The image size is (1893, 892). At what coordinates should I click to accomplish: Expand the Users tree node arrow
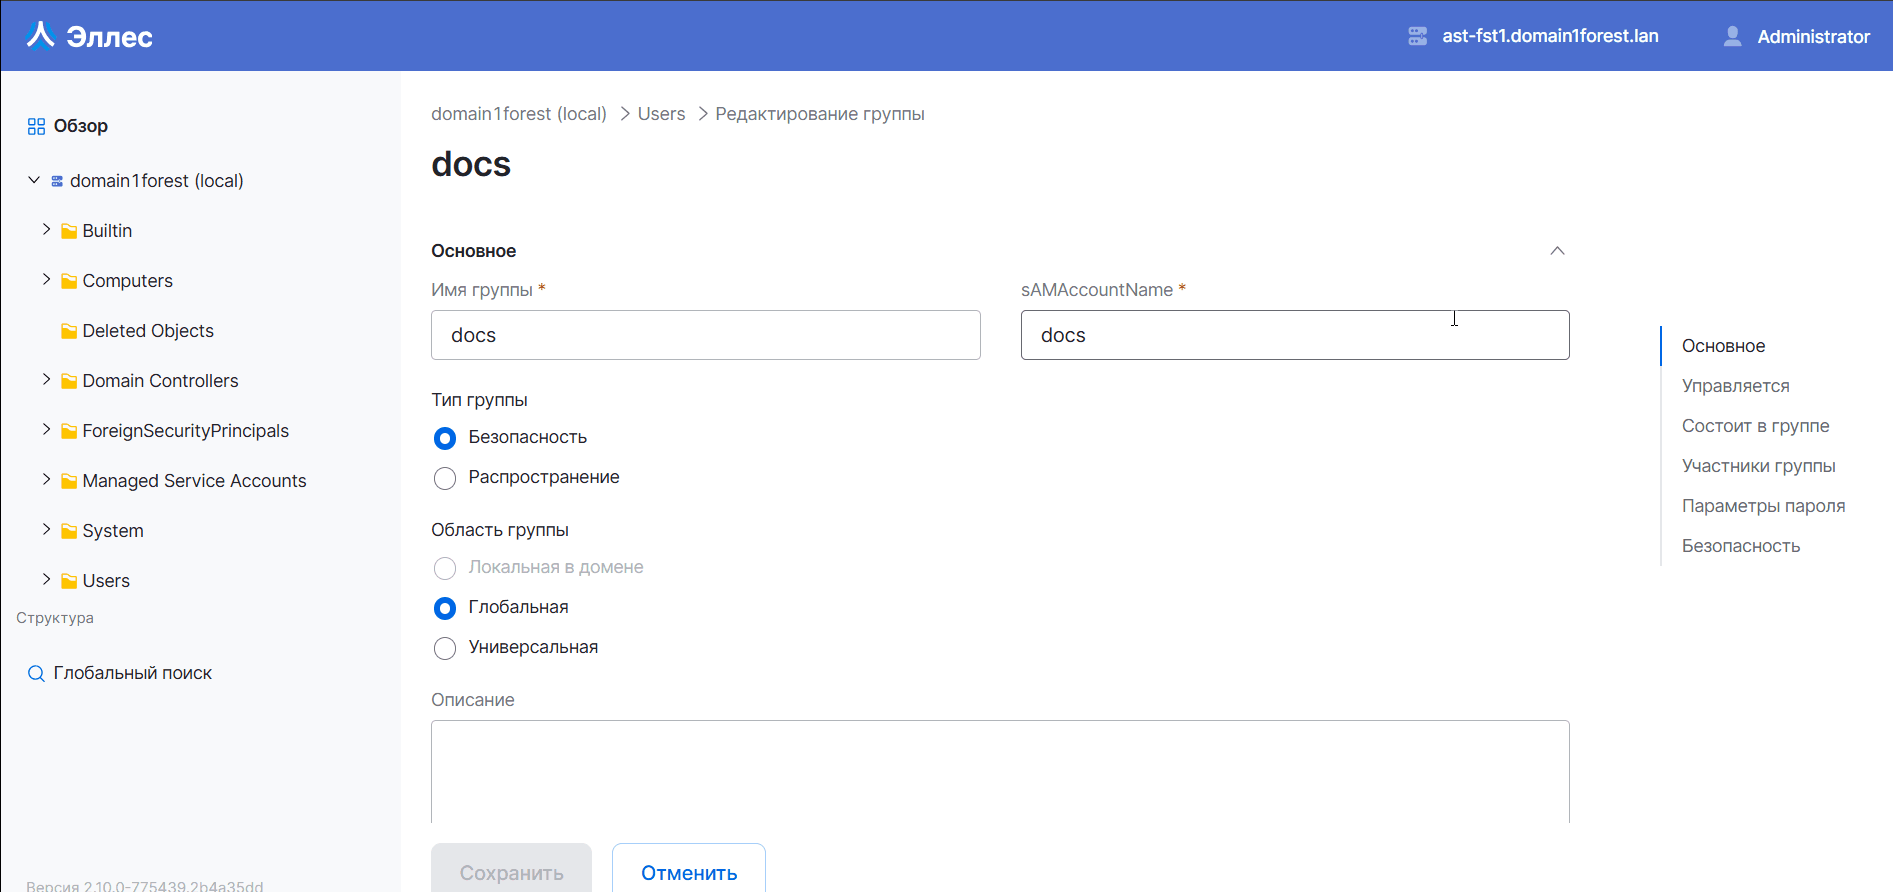tap(46, 580)
